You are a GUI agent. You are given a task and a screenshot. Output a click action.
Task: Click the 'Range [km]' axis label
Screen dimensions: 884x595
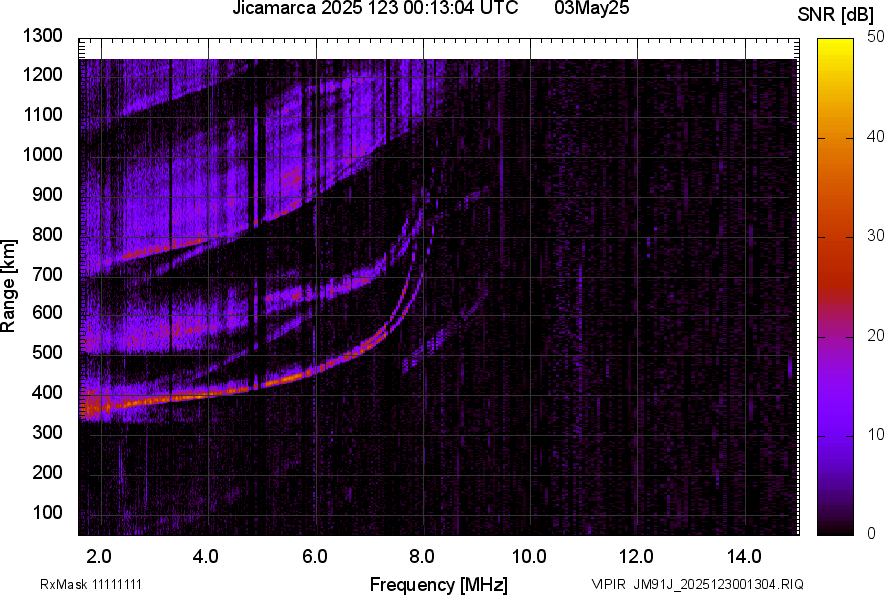[8, 286]
